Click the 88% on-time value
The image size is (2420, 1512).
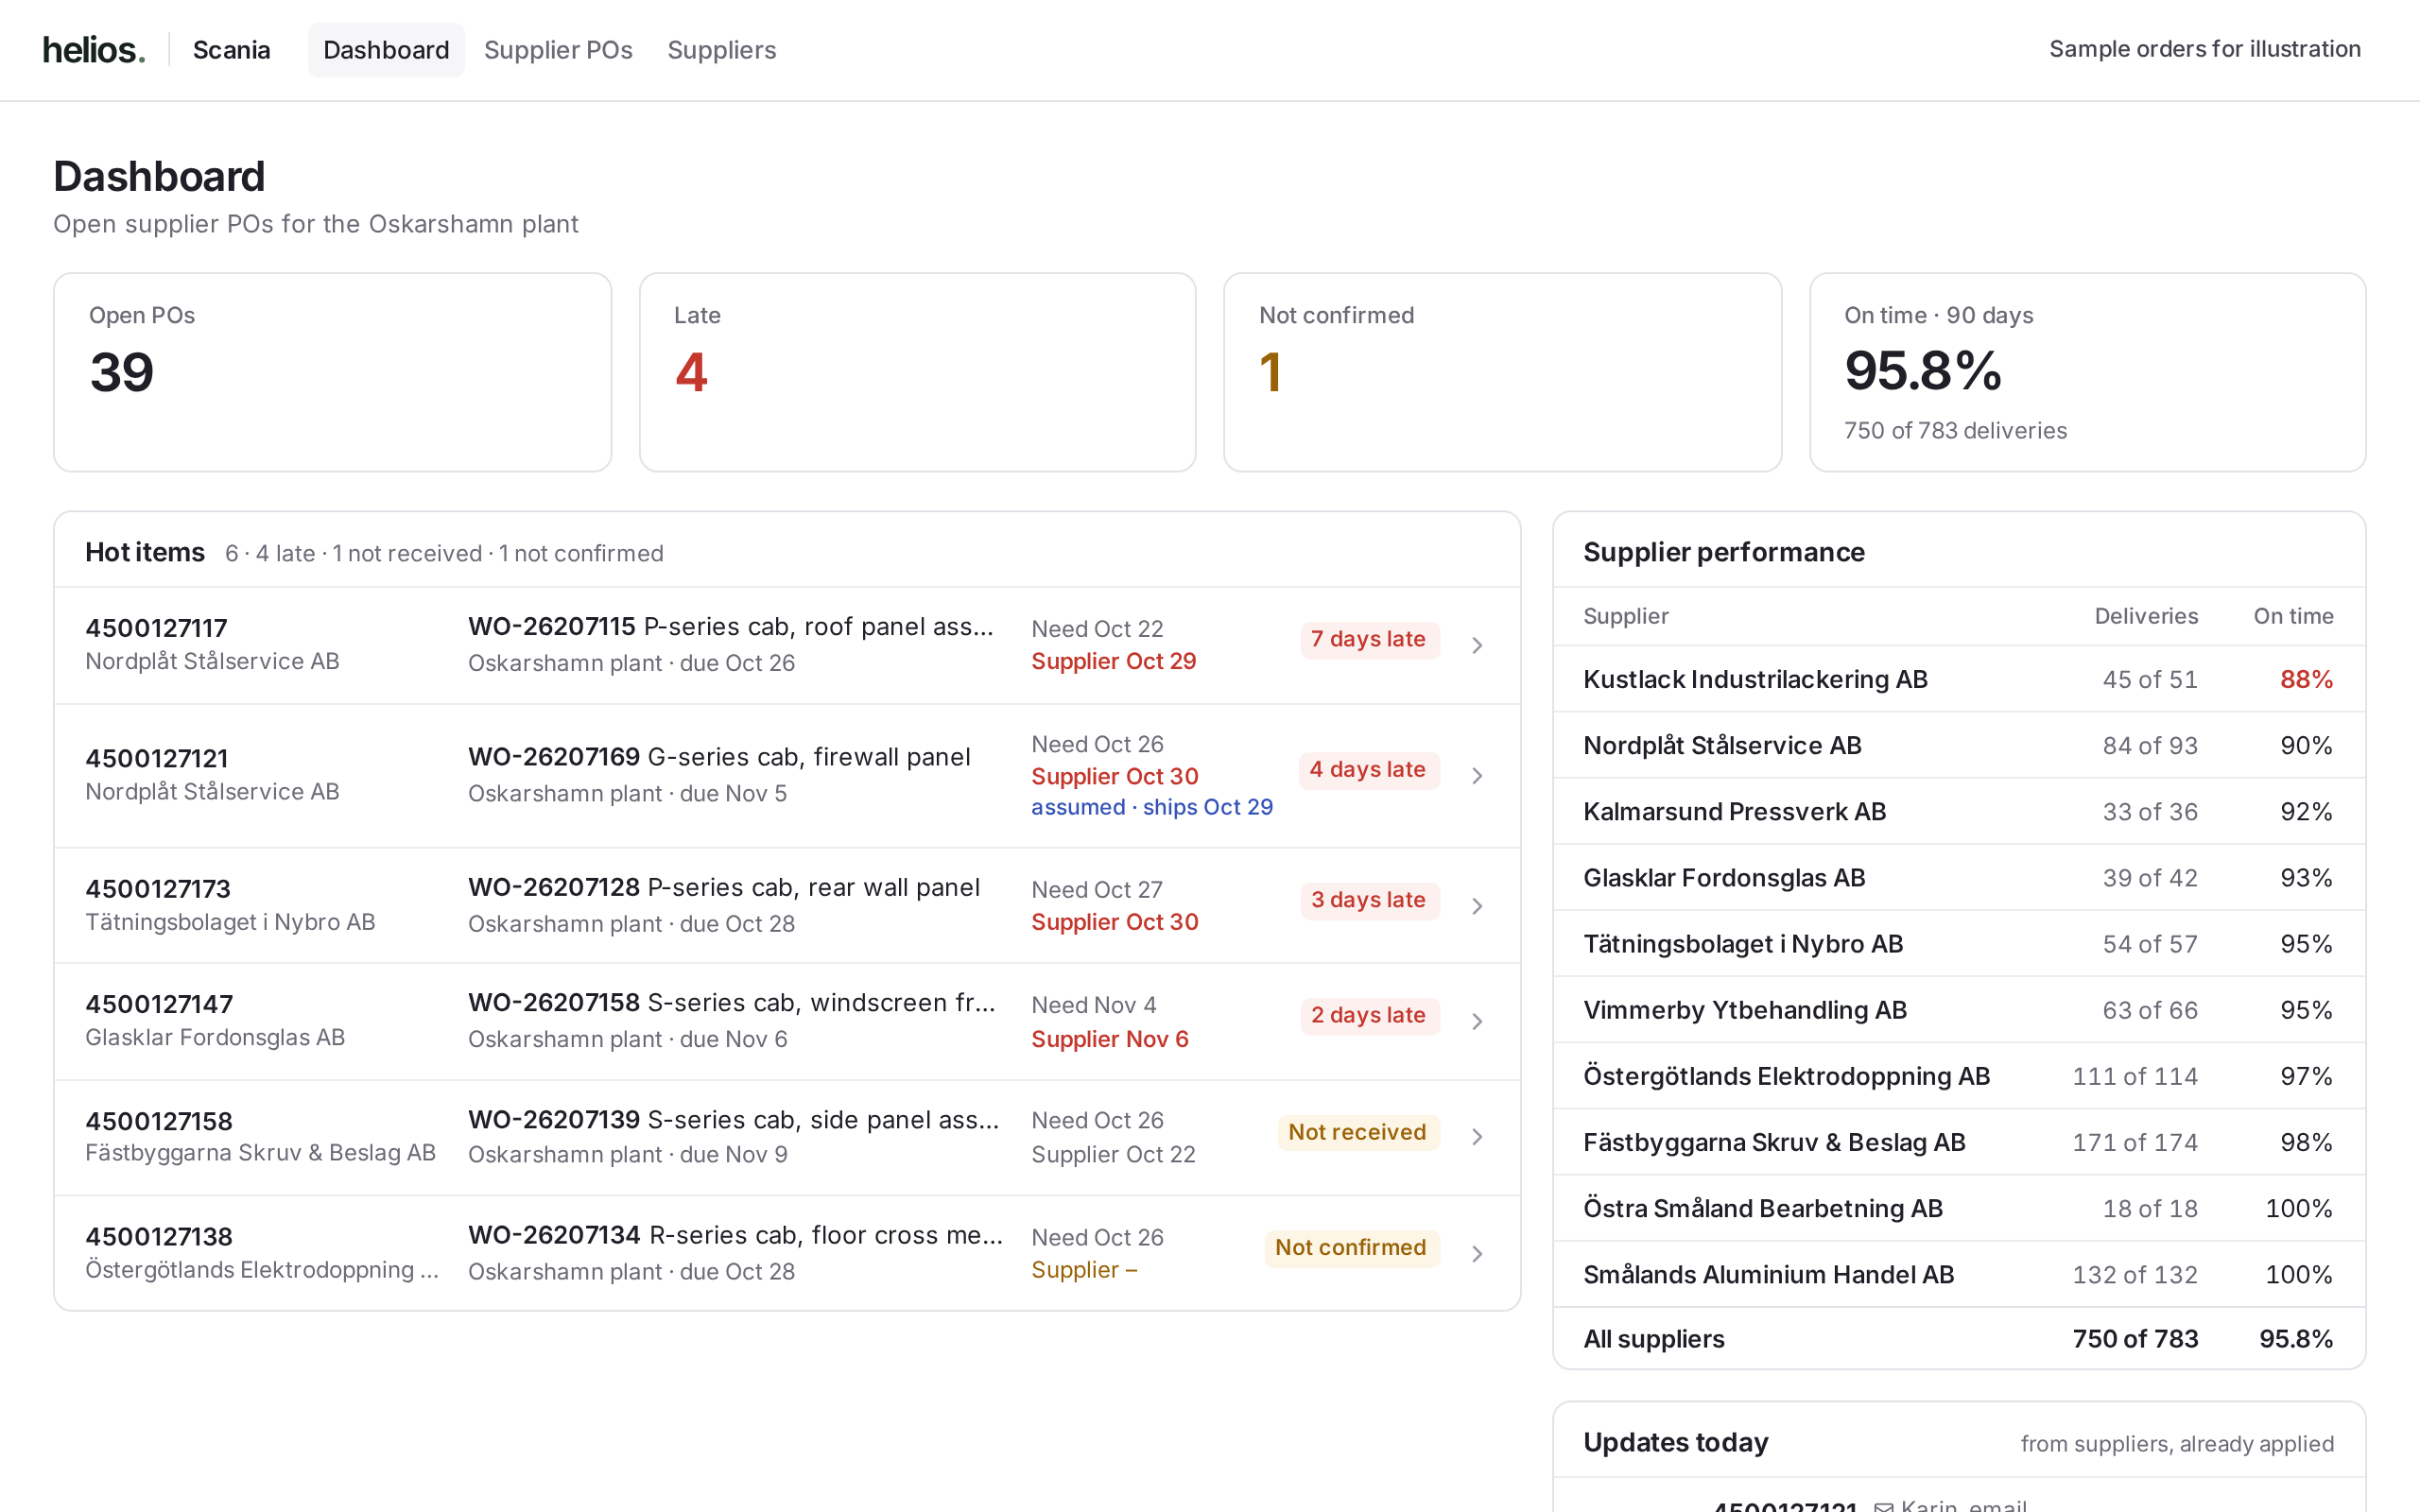click(x=2306, y=679)
